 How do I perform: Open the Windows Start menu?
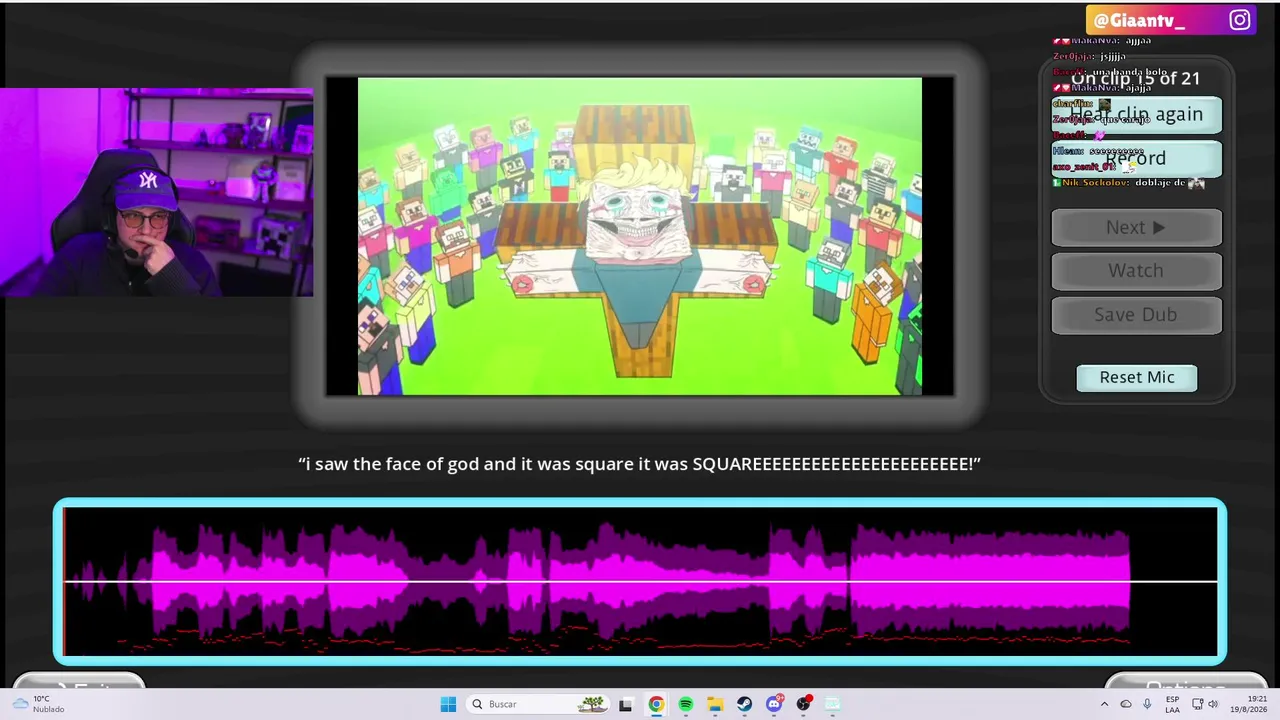(x=448, y=704)
